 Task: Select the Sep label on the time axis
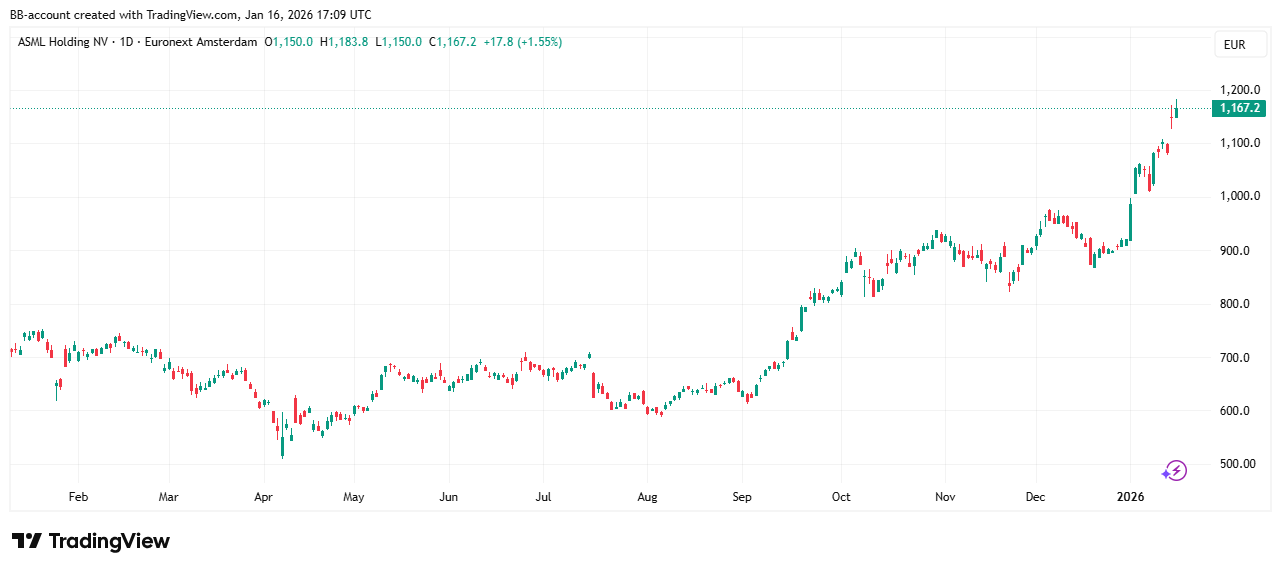coord(741,497)
